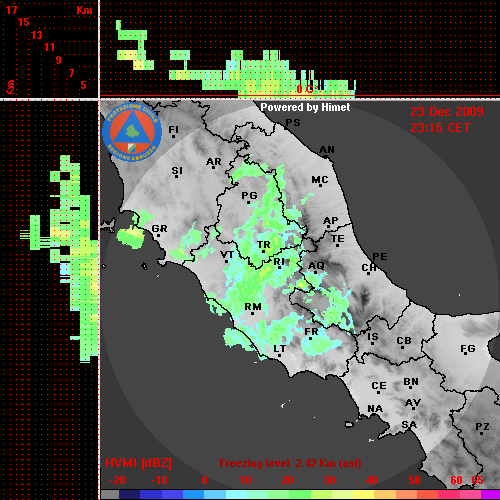Image resolution: width=500 pixels, height=500 pixels.
Task: Click the IS city label
Action: pos(373,337)
